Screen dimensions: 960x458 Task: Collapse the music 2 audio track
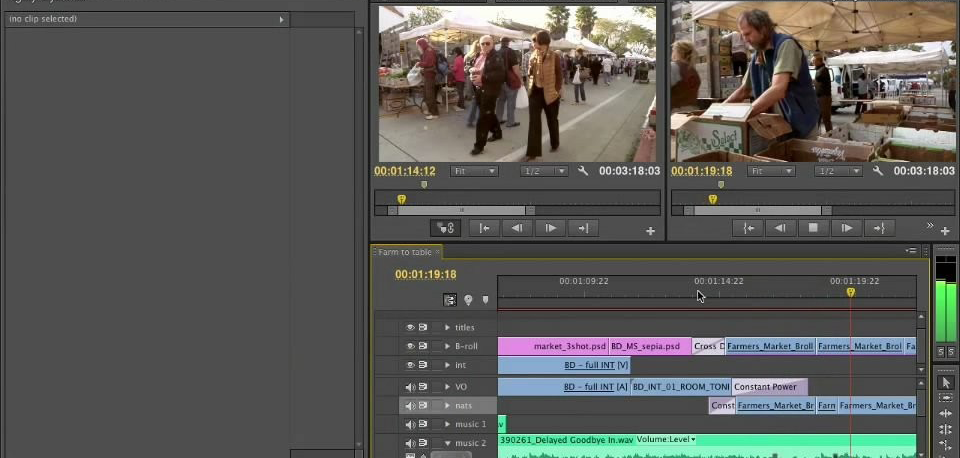point(447,443)
